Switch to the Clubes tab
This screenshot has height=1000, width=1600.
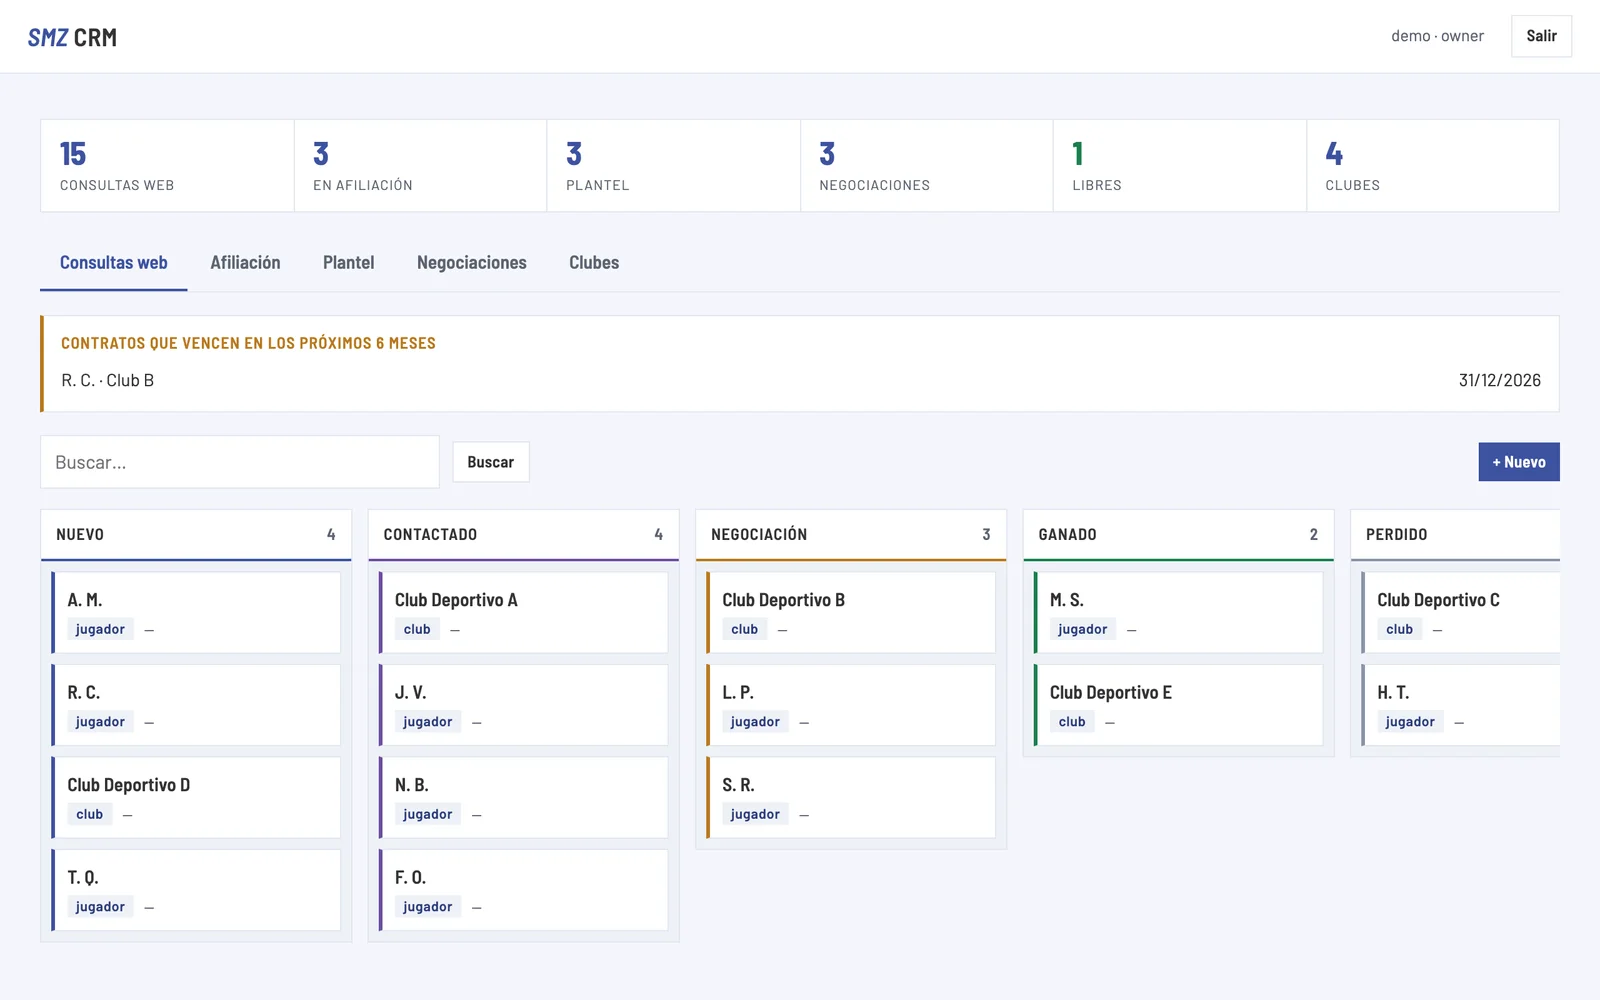(x=594, y=263)
